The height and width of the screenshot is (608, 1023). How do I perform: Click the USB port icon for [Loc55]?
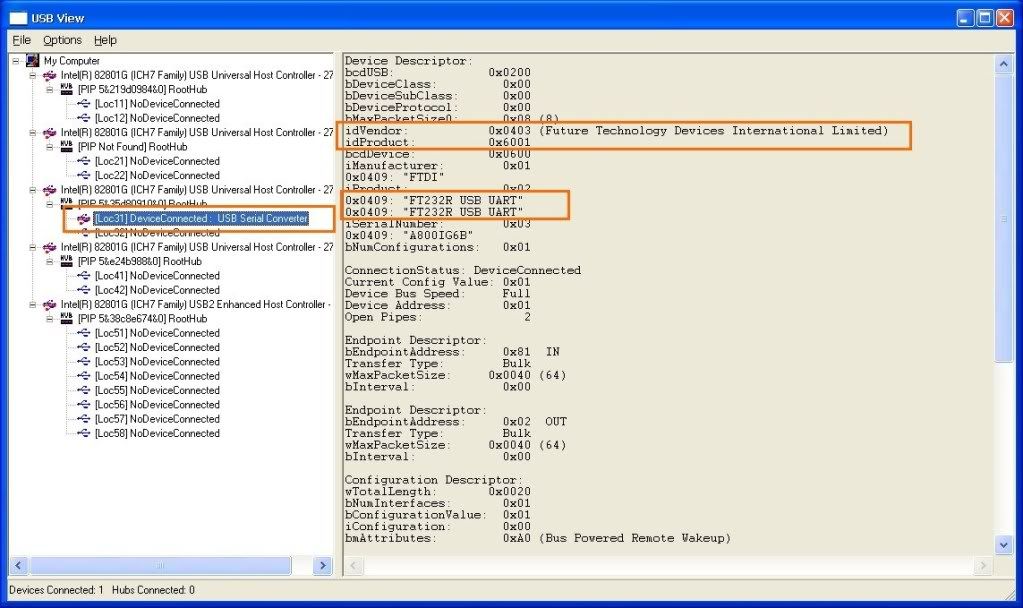[x=84, y=391]
